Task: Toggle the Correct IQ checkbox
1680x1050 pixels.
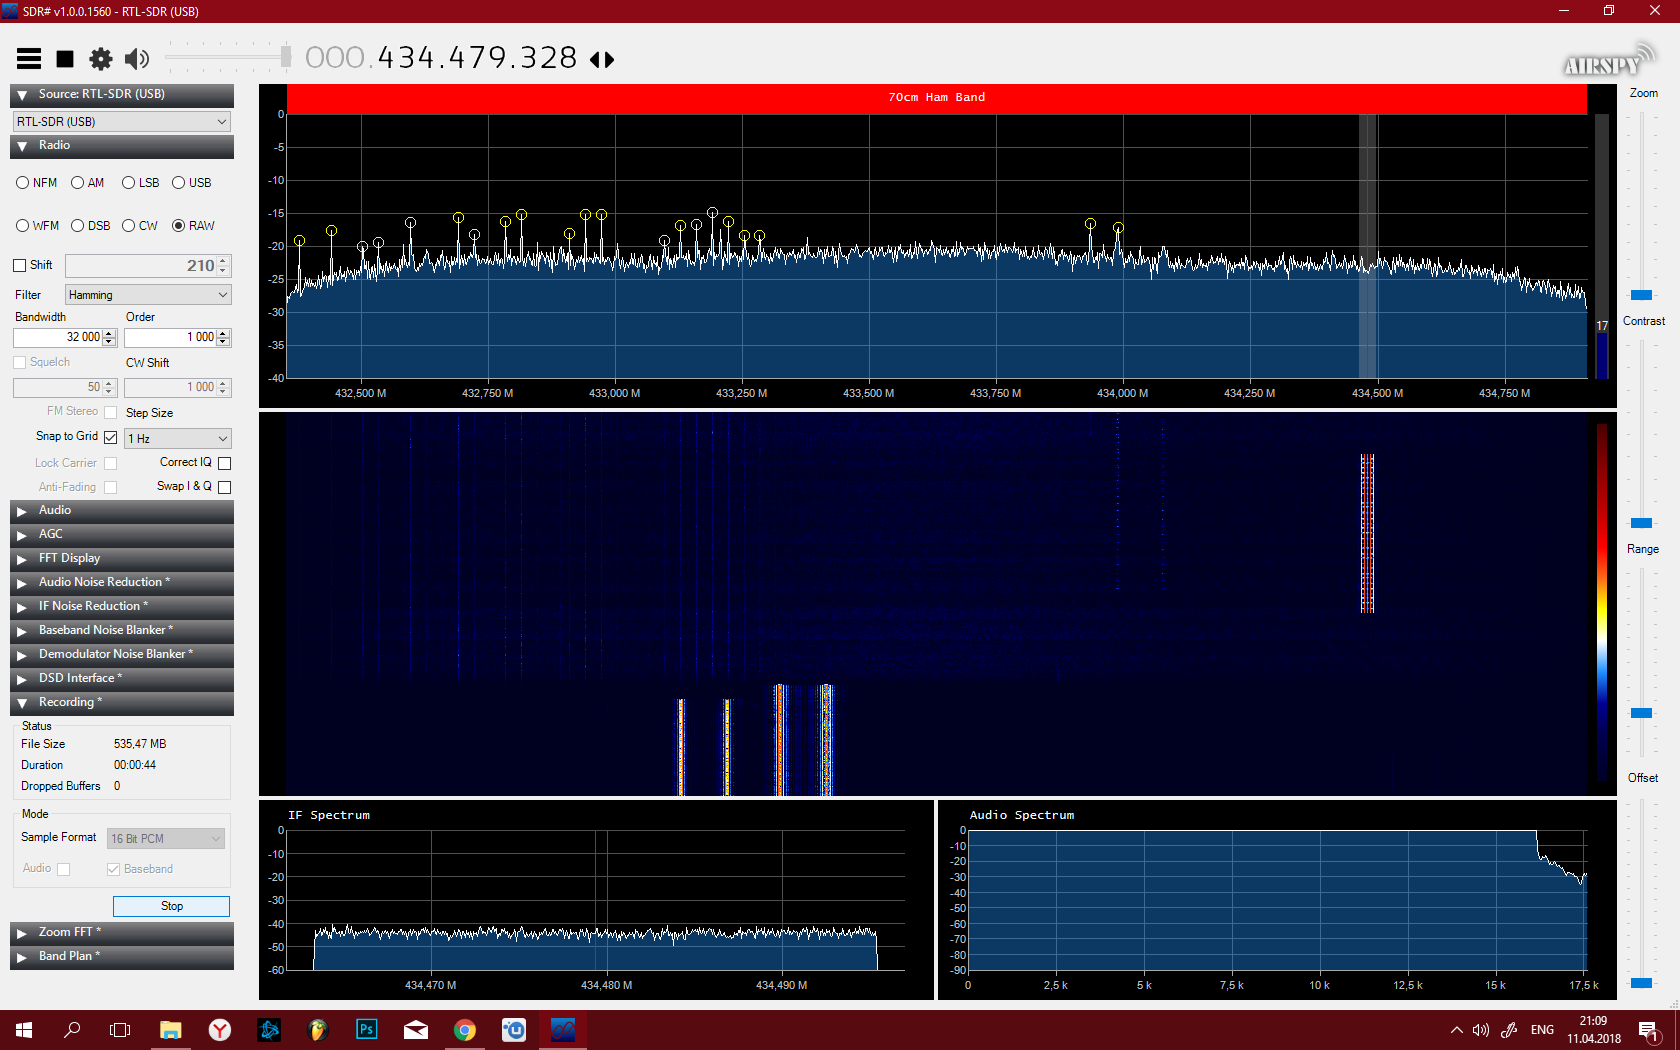Action: pyautogui.click(x=225, y=463)
